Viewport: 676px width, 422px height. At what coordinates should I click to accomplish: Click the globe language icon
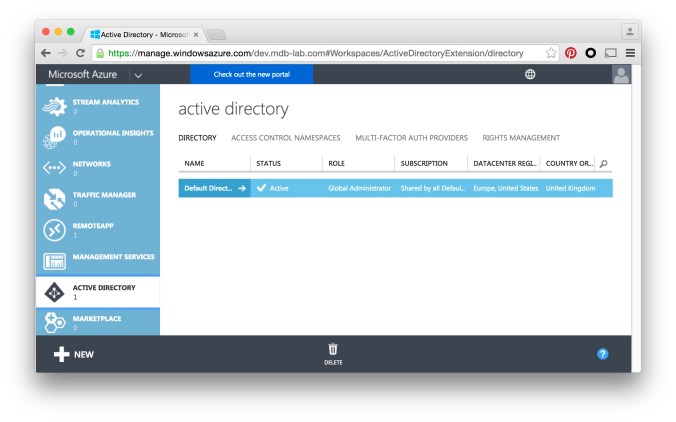click(530, 75)
